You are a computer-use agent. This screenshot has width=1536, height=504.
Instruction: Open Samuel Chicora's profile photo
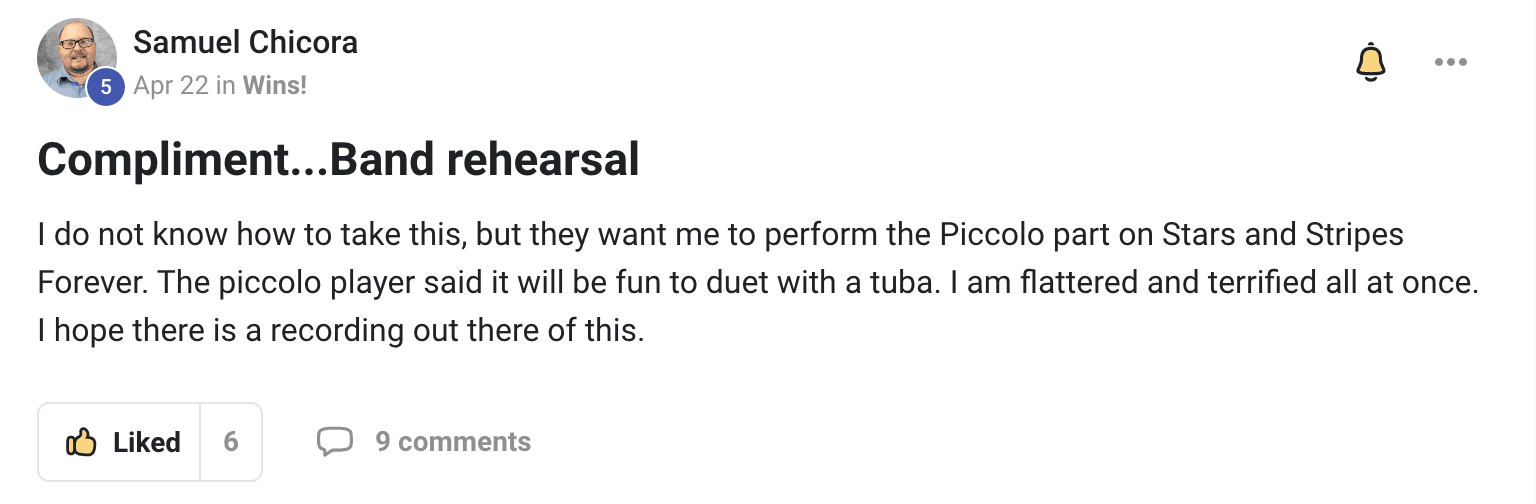74,56
